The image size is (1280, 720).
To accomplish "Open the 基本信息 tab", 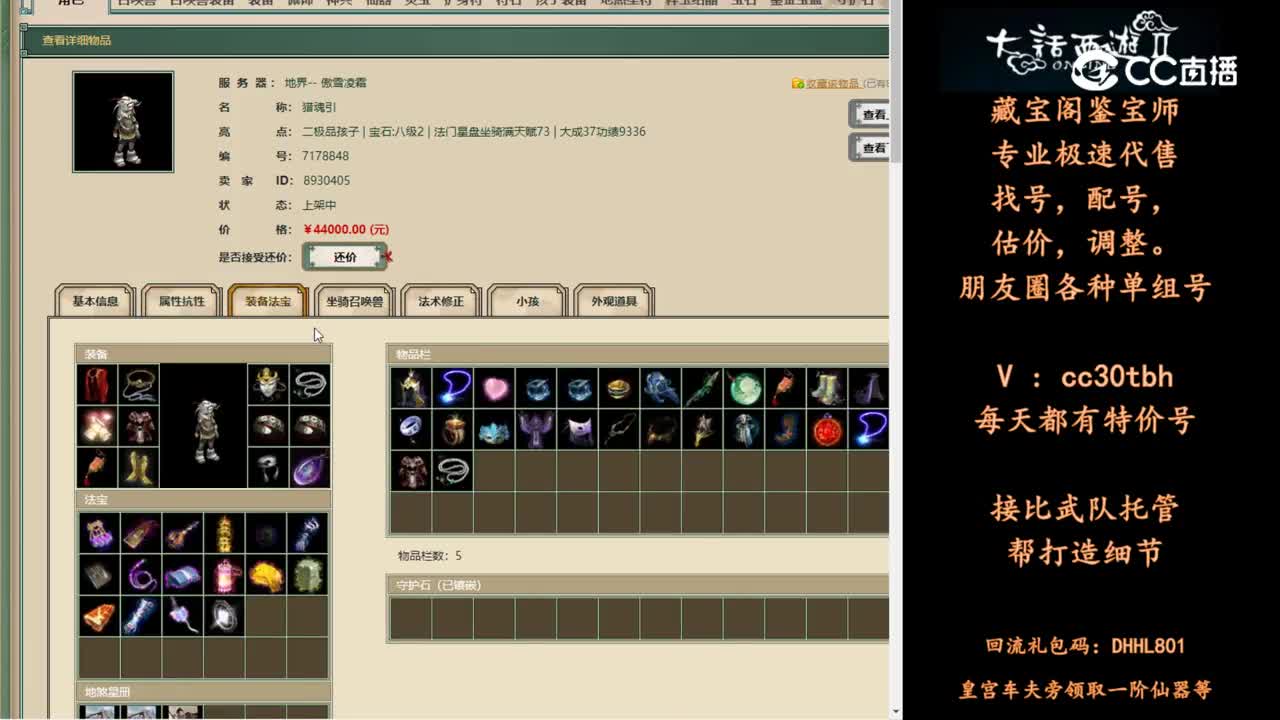I will pyautogui.click(x=95, y=301).
